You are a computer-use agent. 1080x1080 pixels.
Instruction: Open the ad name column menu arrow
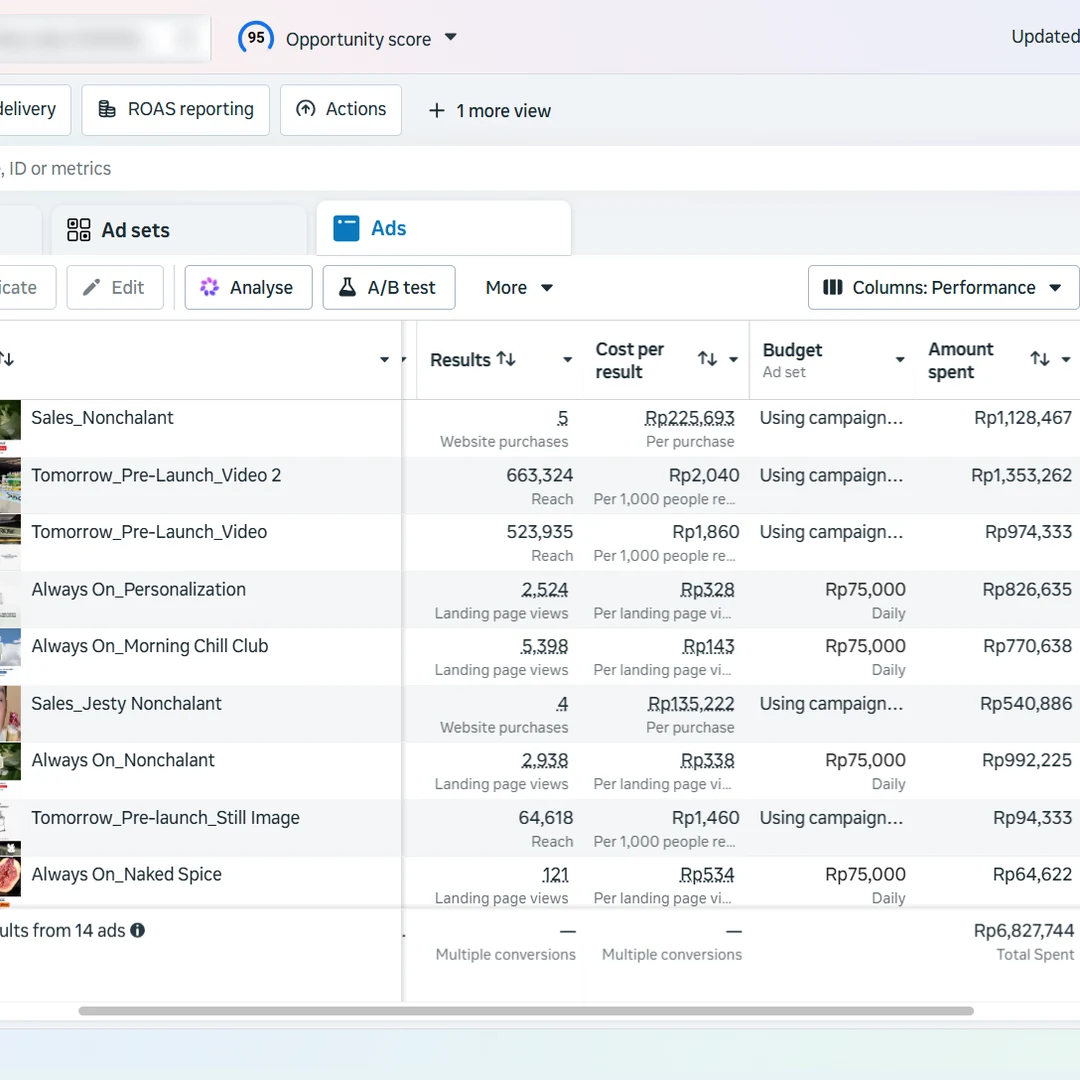384,360
